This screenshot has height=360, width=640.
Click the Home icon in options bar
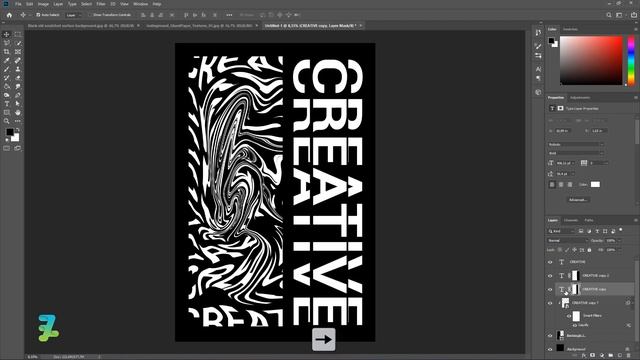[x=9, y=15]
